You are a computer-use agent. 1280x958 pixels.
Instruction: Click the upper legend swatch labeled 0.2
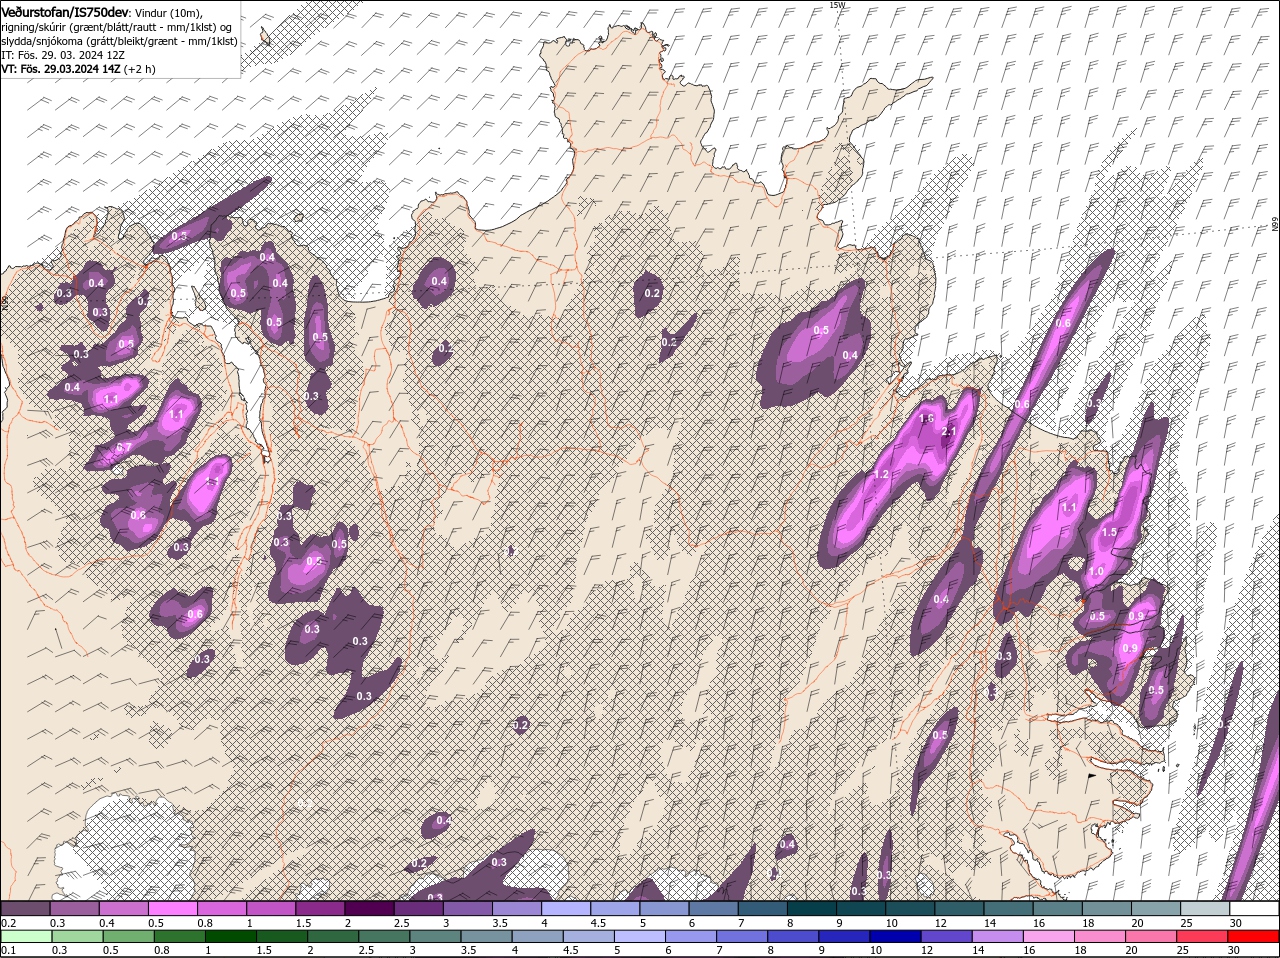point(25,909)
